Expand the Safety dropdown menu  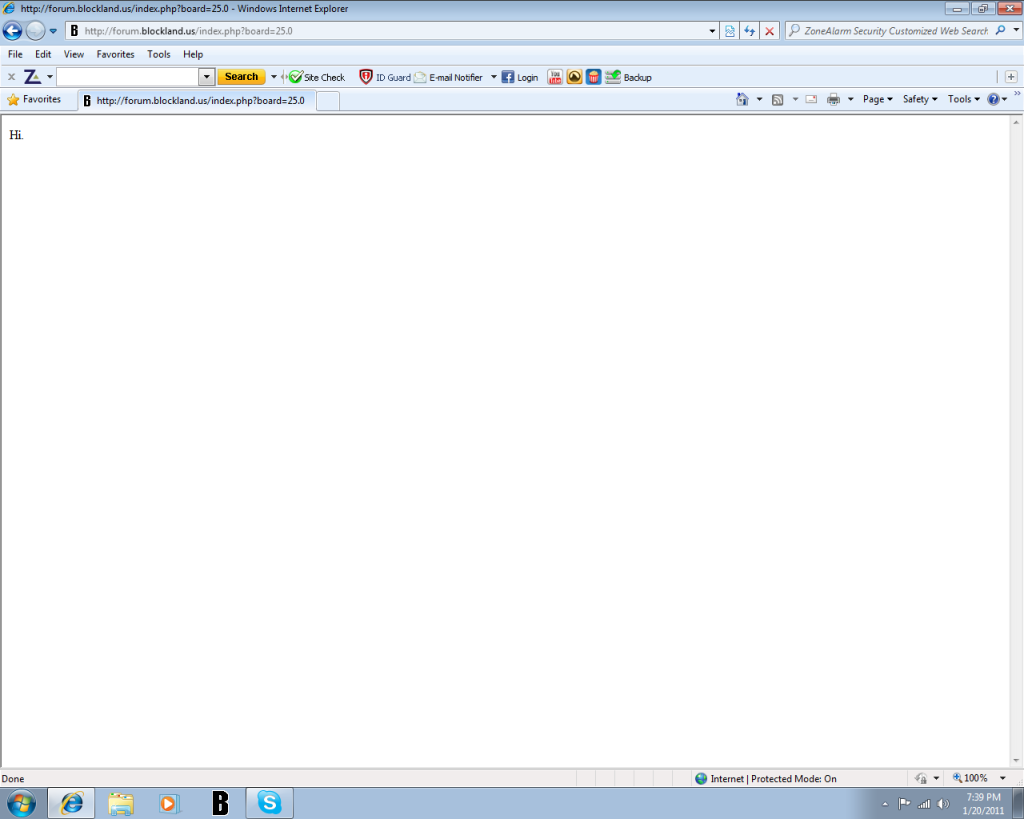pos(920,99)
